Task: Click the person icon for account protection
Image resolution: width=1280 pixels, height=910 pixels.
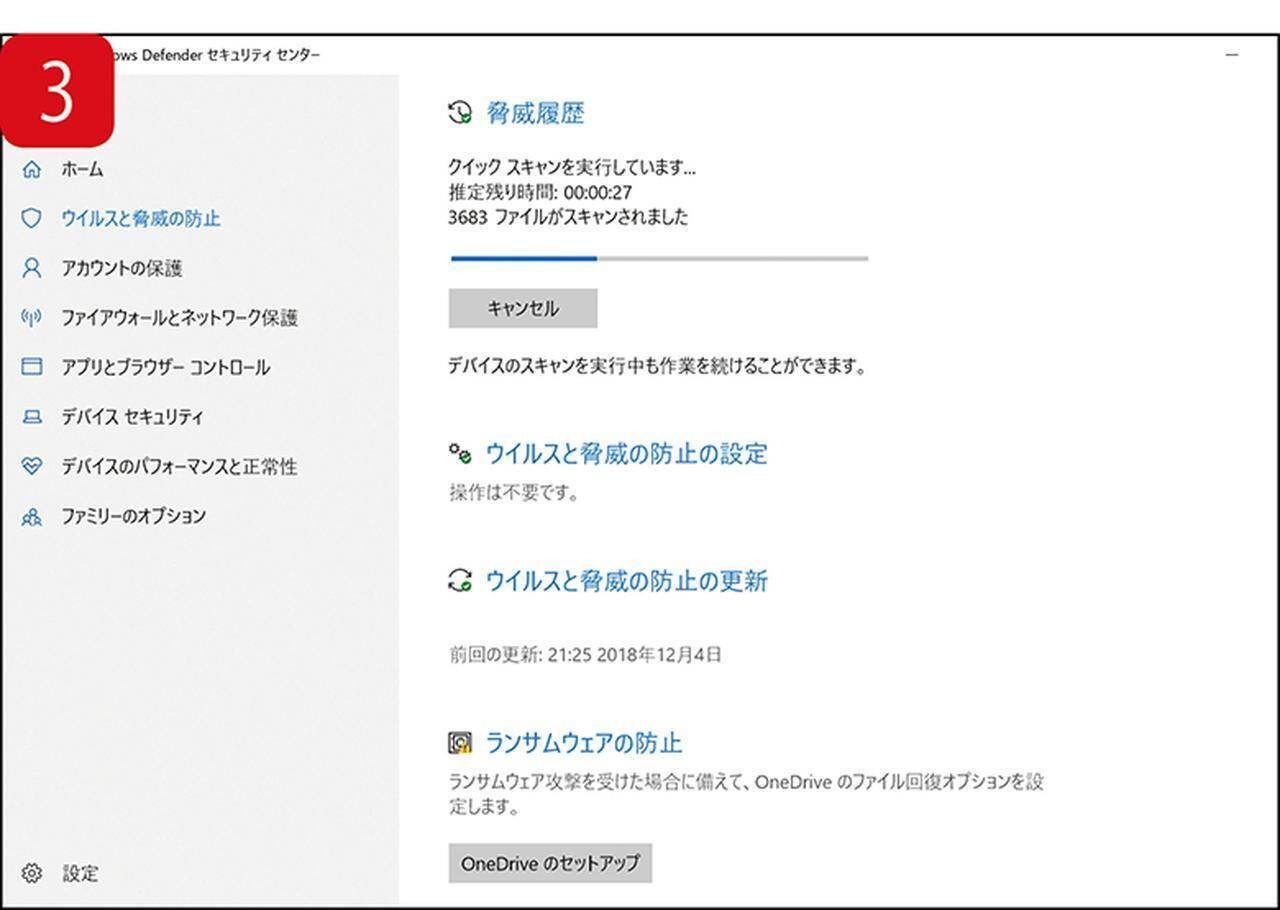Action: (x=32, y=268)
